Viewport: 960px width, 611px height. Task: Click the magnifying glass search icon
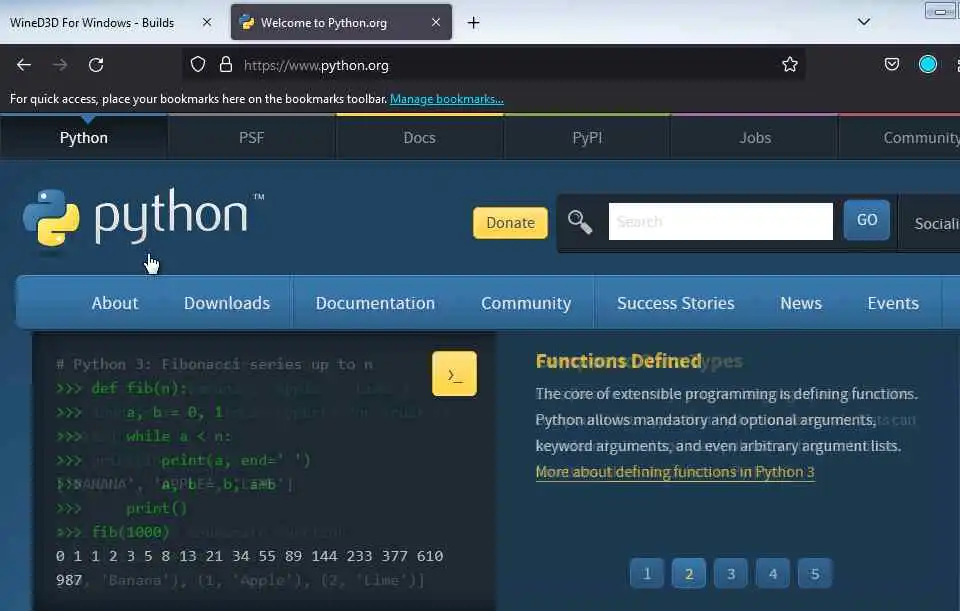[580, 222]
